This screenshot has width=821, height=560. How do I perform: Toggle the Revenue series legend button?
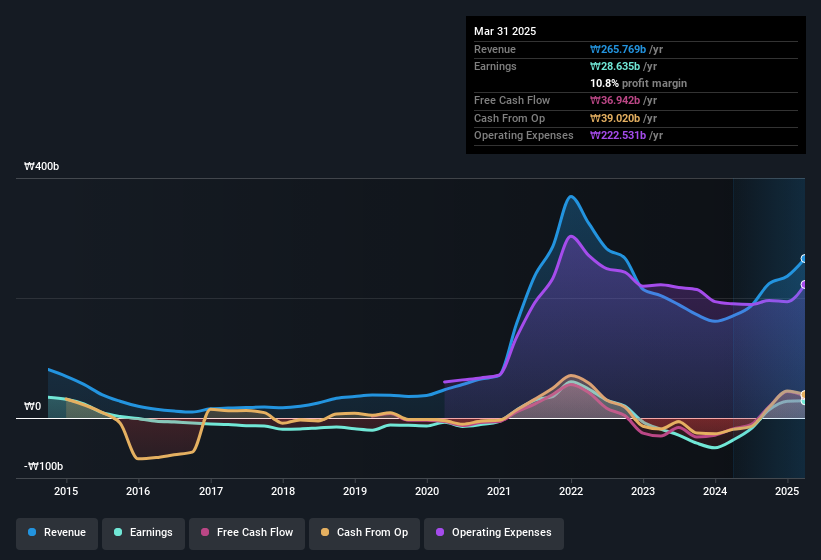coord(57,533)
